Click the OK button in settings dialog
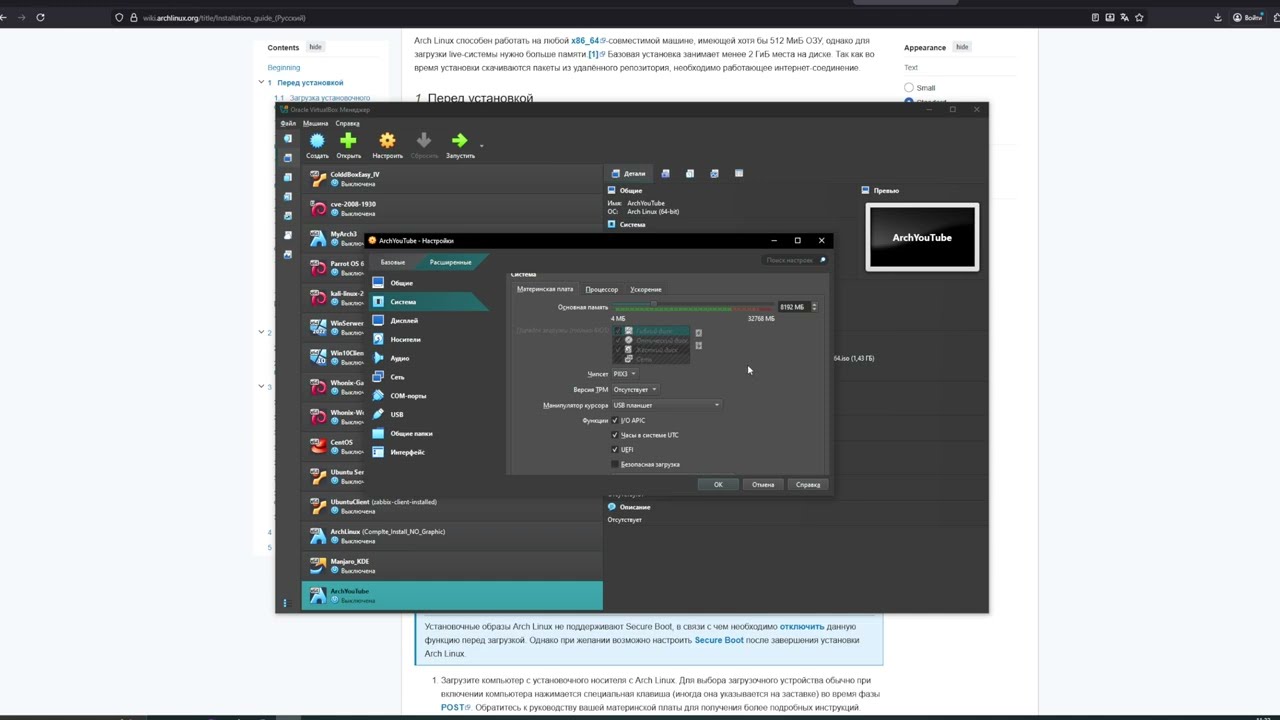Image resolution: width=1280 pixels, height=720 pixels. [718, 485]
